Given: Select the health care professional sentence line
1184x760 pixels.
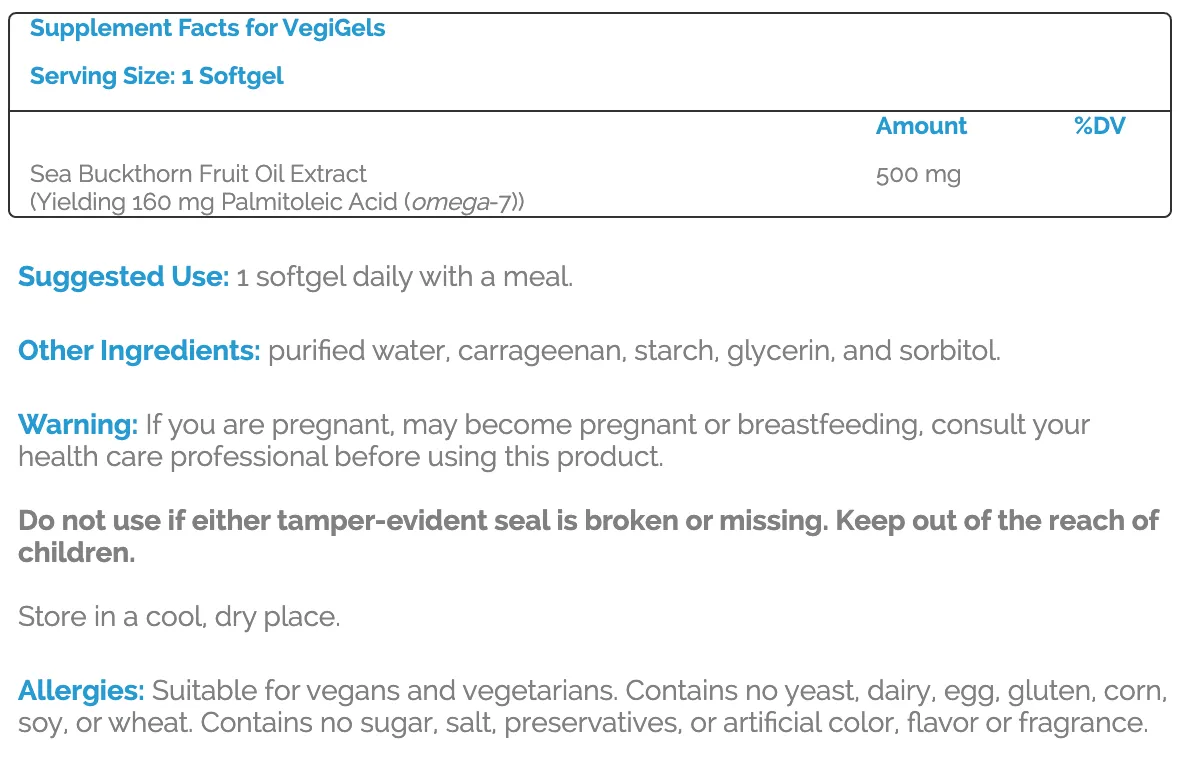Looking at the screenshot, I should [x=341, y=456].
